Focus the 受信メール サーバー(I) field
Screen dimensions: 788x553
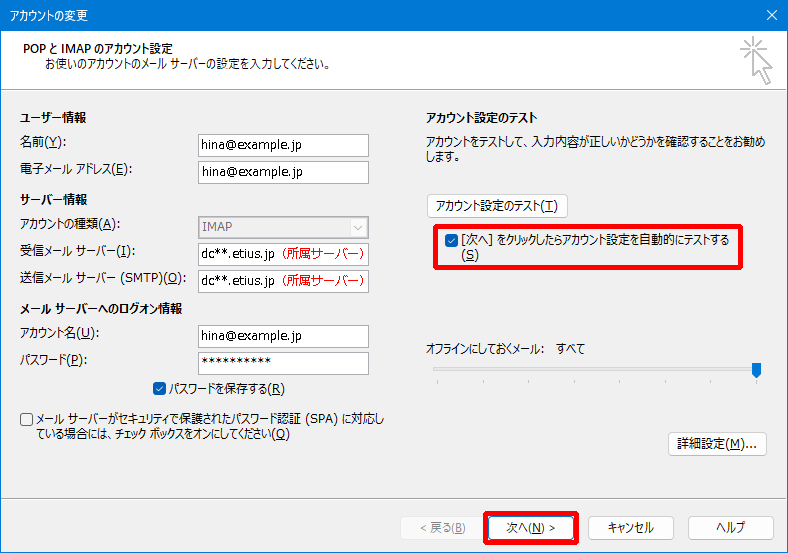pyautogui.click(x=283, y=254)
